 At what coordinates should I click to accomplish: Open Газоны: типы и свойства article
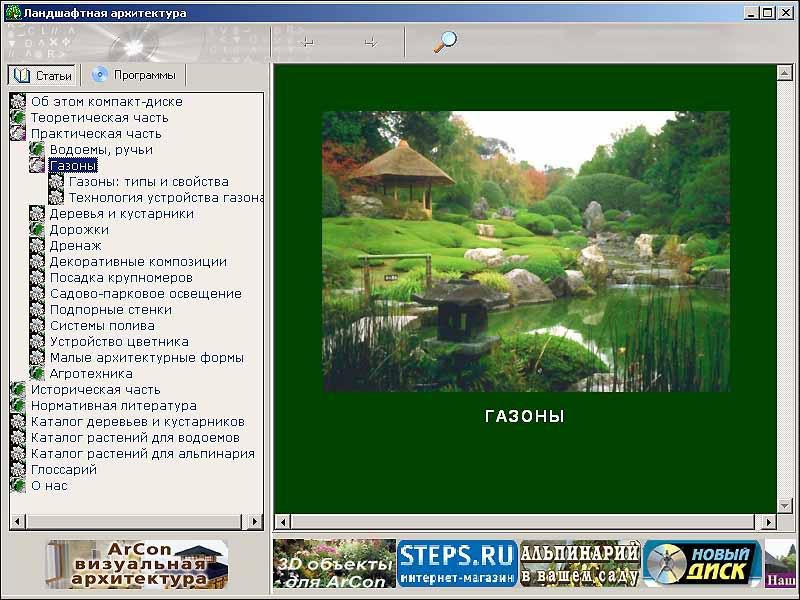pos(148,182)
